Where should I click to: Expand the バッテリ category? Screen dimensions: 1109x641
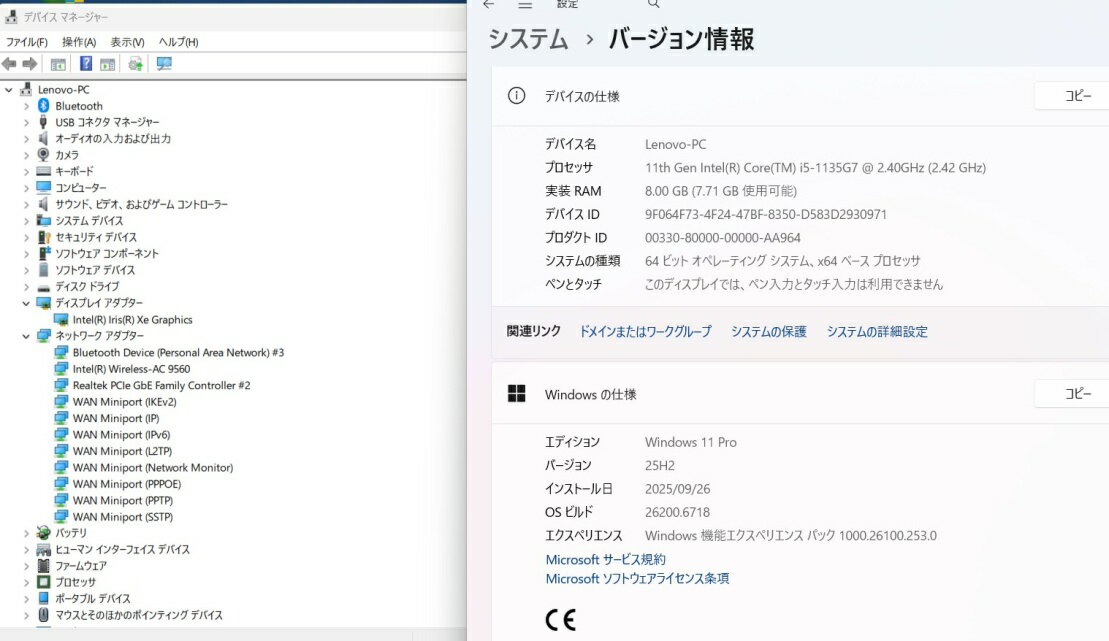(x=27, y=532)
